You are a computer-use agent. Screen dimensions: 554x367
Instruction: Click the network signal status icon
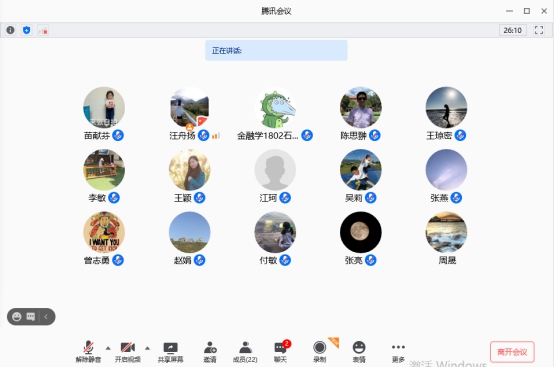(43, 30)
